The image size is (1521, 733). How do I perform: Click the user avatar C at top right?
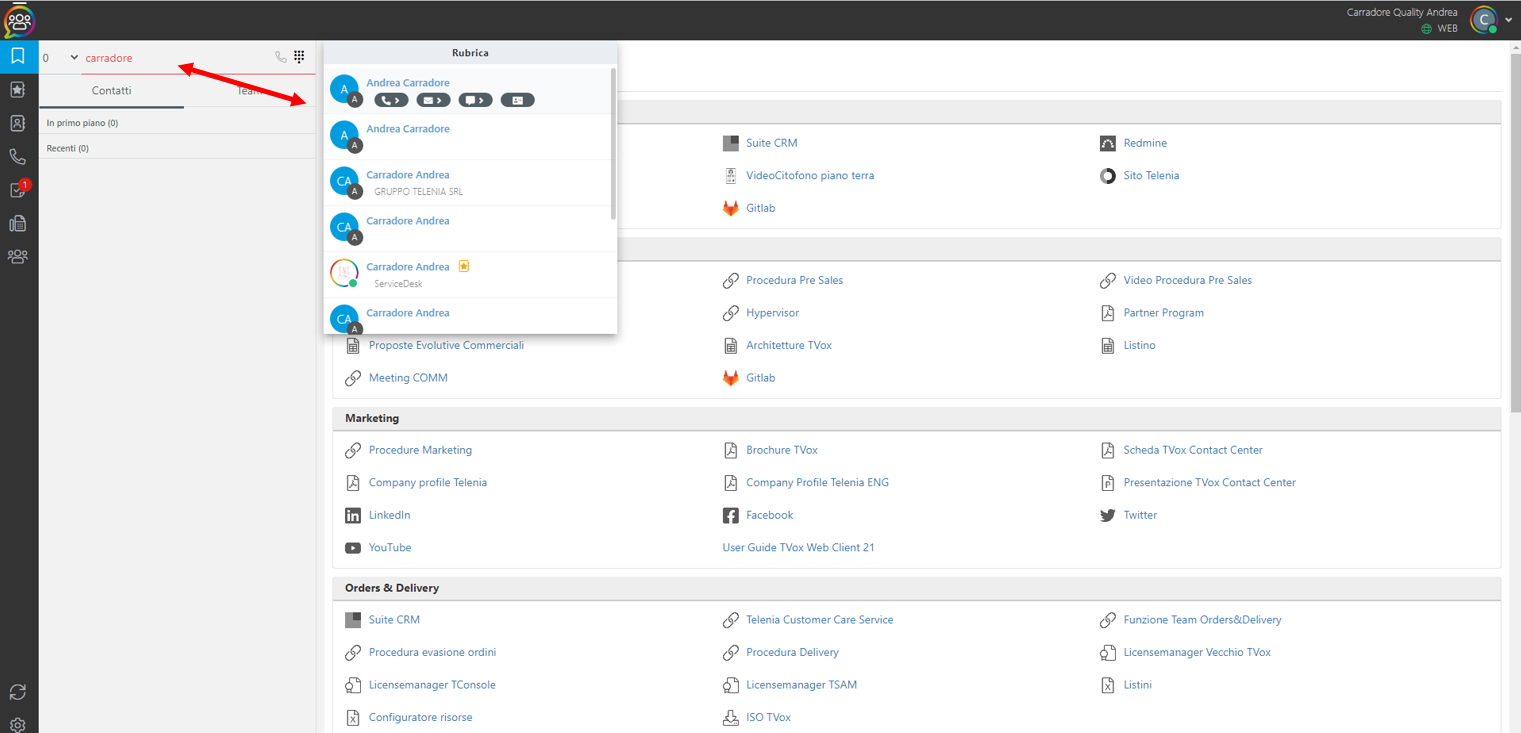[x=1484, y=19]
